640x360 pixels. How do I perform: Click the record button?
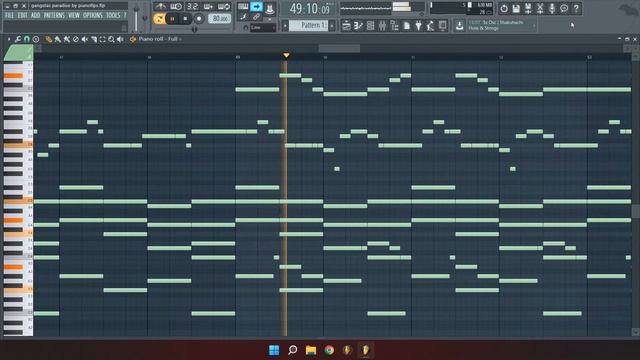pos(199,19)
